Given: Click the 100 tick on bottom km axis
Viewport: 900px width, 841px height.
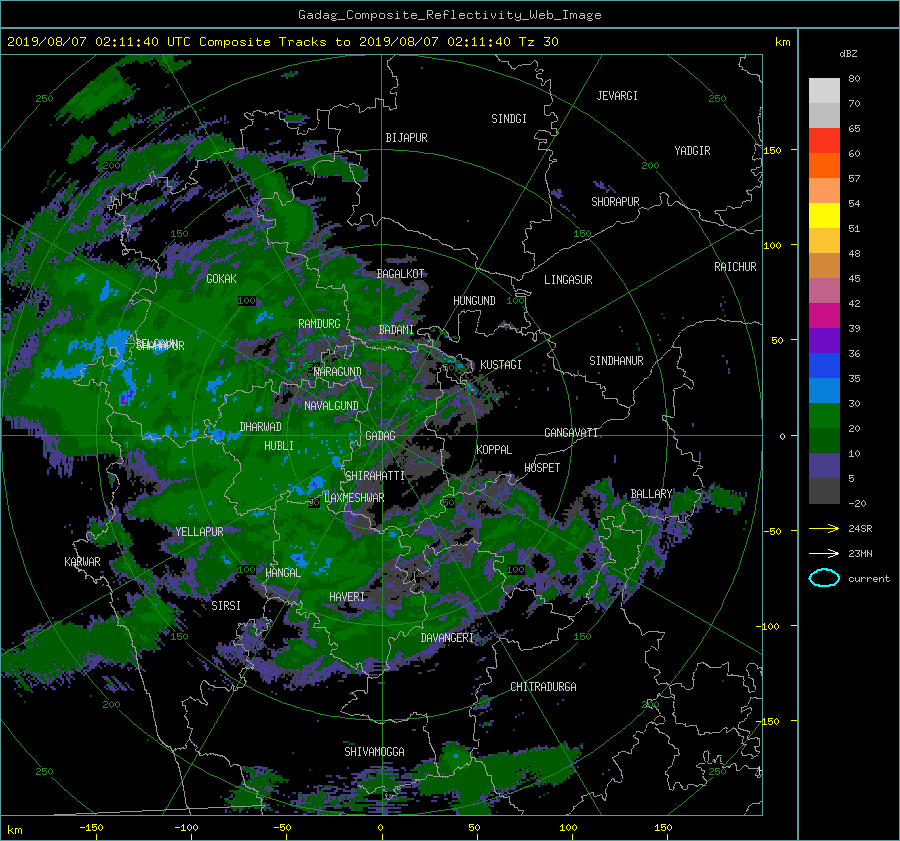Looking at the screenshot, I should coord(568,827).
